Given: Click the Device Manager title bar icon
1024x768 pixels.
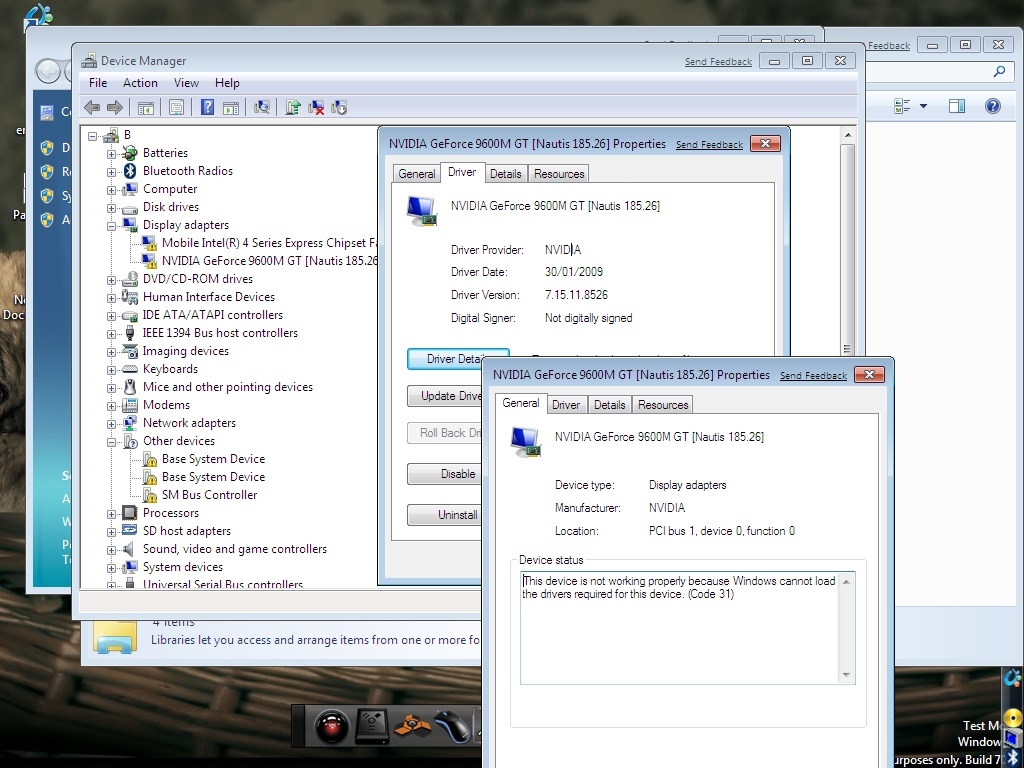Looking at the screenshot, I should (89, 61).
